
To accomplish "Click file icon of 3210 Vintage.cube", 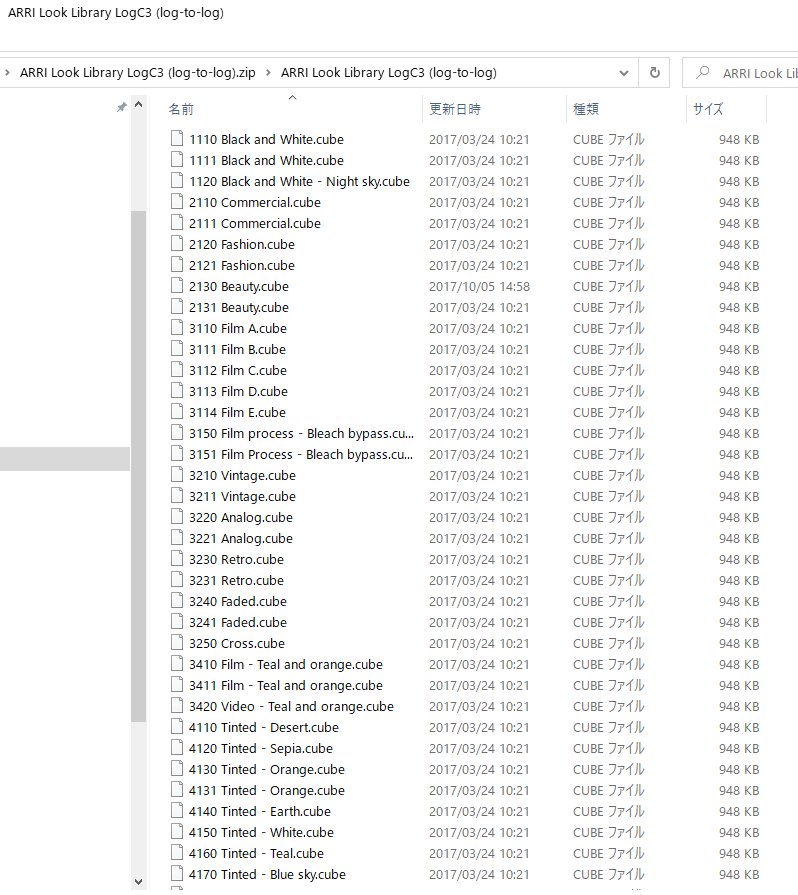I will (178, 475).
